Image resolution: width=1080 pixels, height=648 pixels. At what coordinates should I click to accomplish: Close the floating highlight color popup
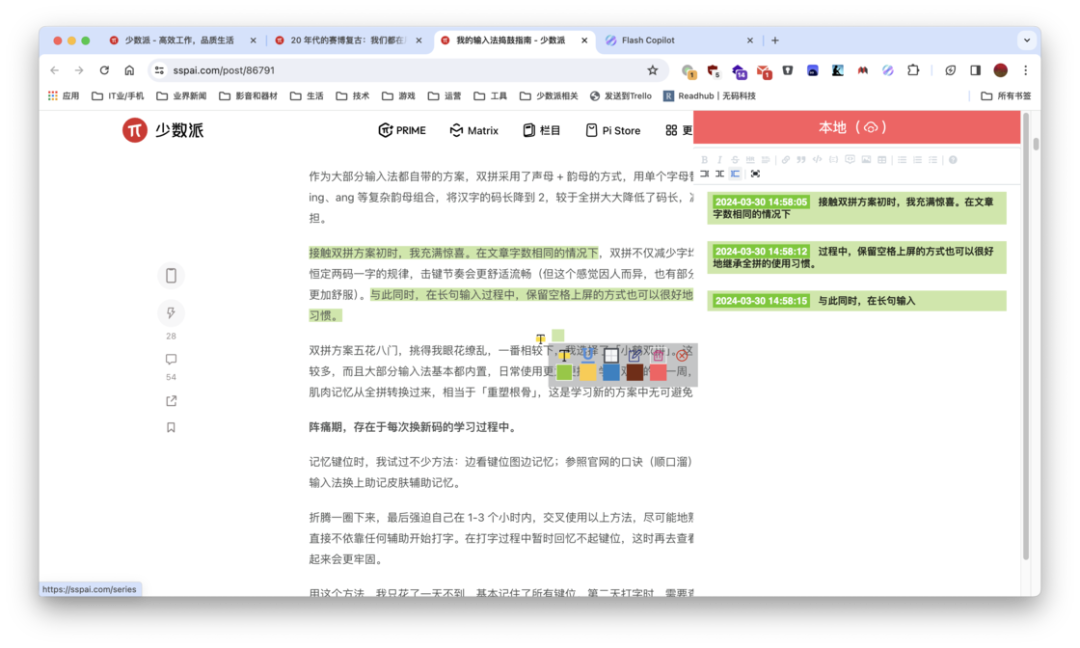682,355
